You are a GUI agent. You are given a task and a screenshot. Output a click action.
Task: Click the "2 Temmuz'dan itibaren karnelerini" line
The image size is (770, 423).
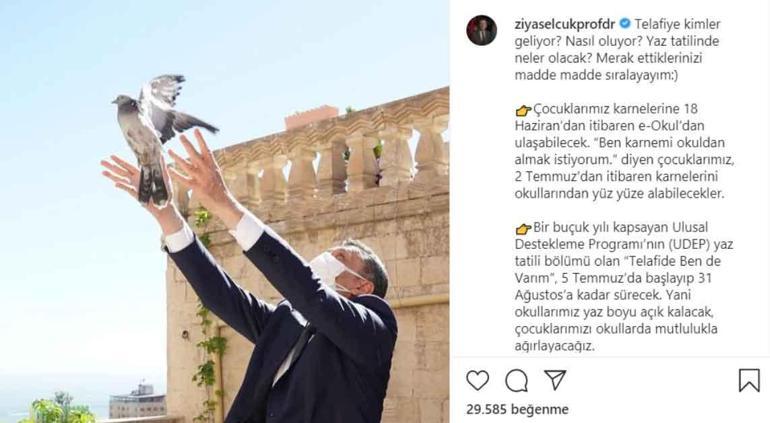click(x=616, y=176)
